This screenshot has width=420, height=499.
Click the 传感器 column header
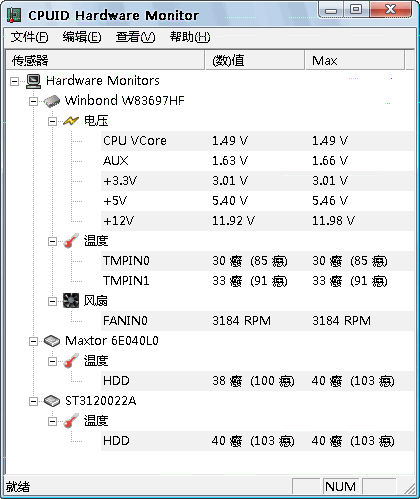105,60
